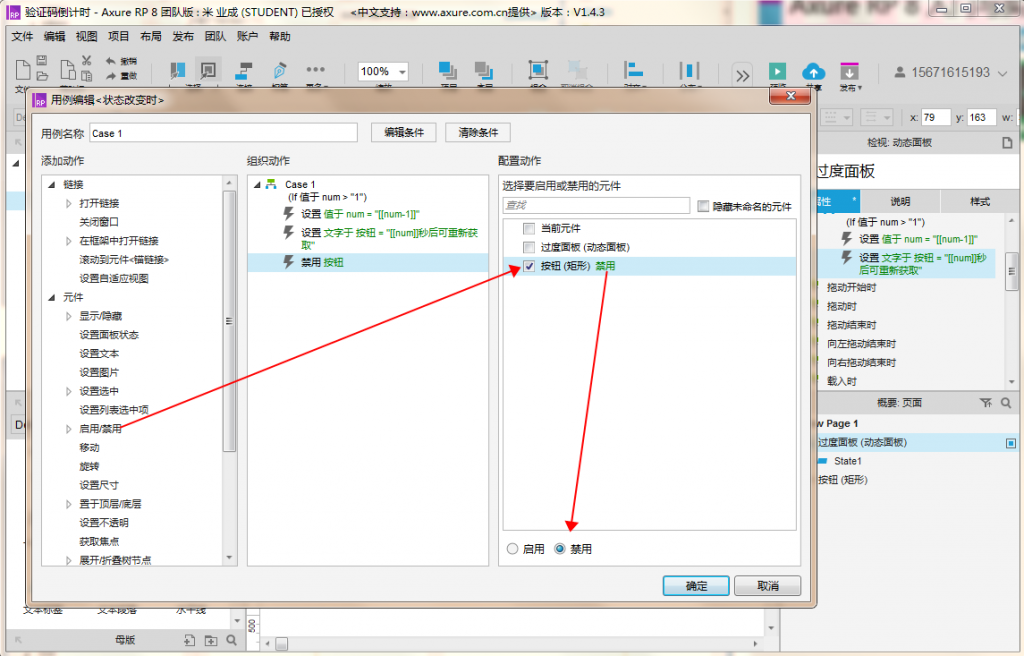Click the search icon in Masters panel
The height and width of the screenshot is (656, 1024).
[x=231, y=640]
